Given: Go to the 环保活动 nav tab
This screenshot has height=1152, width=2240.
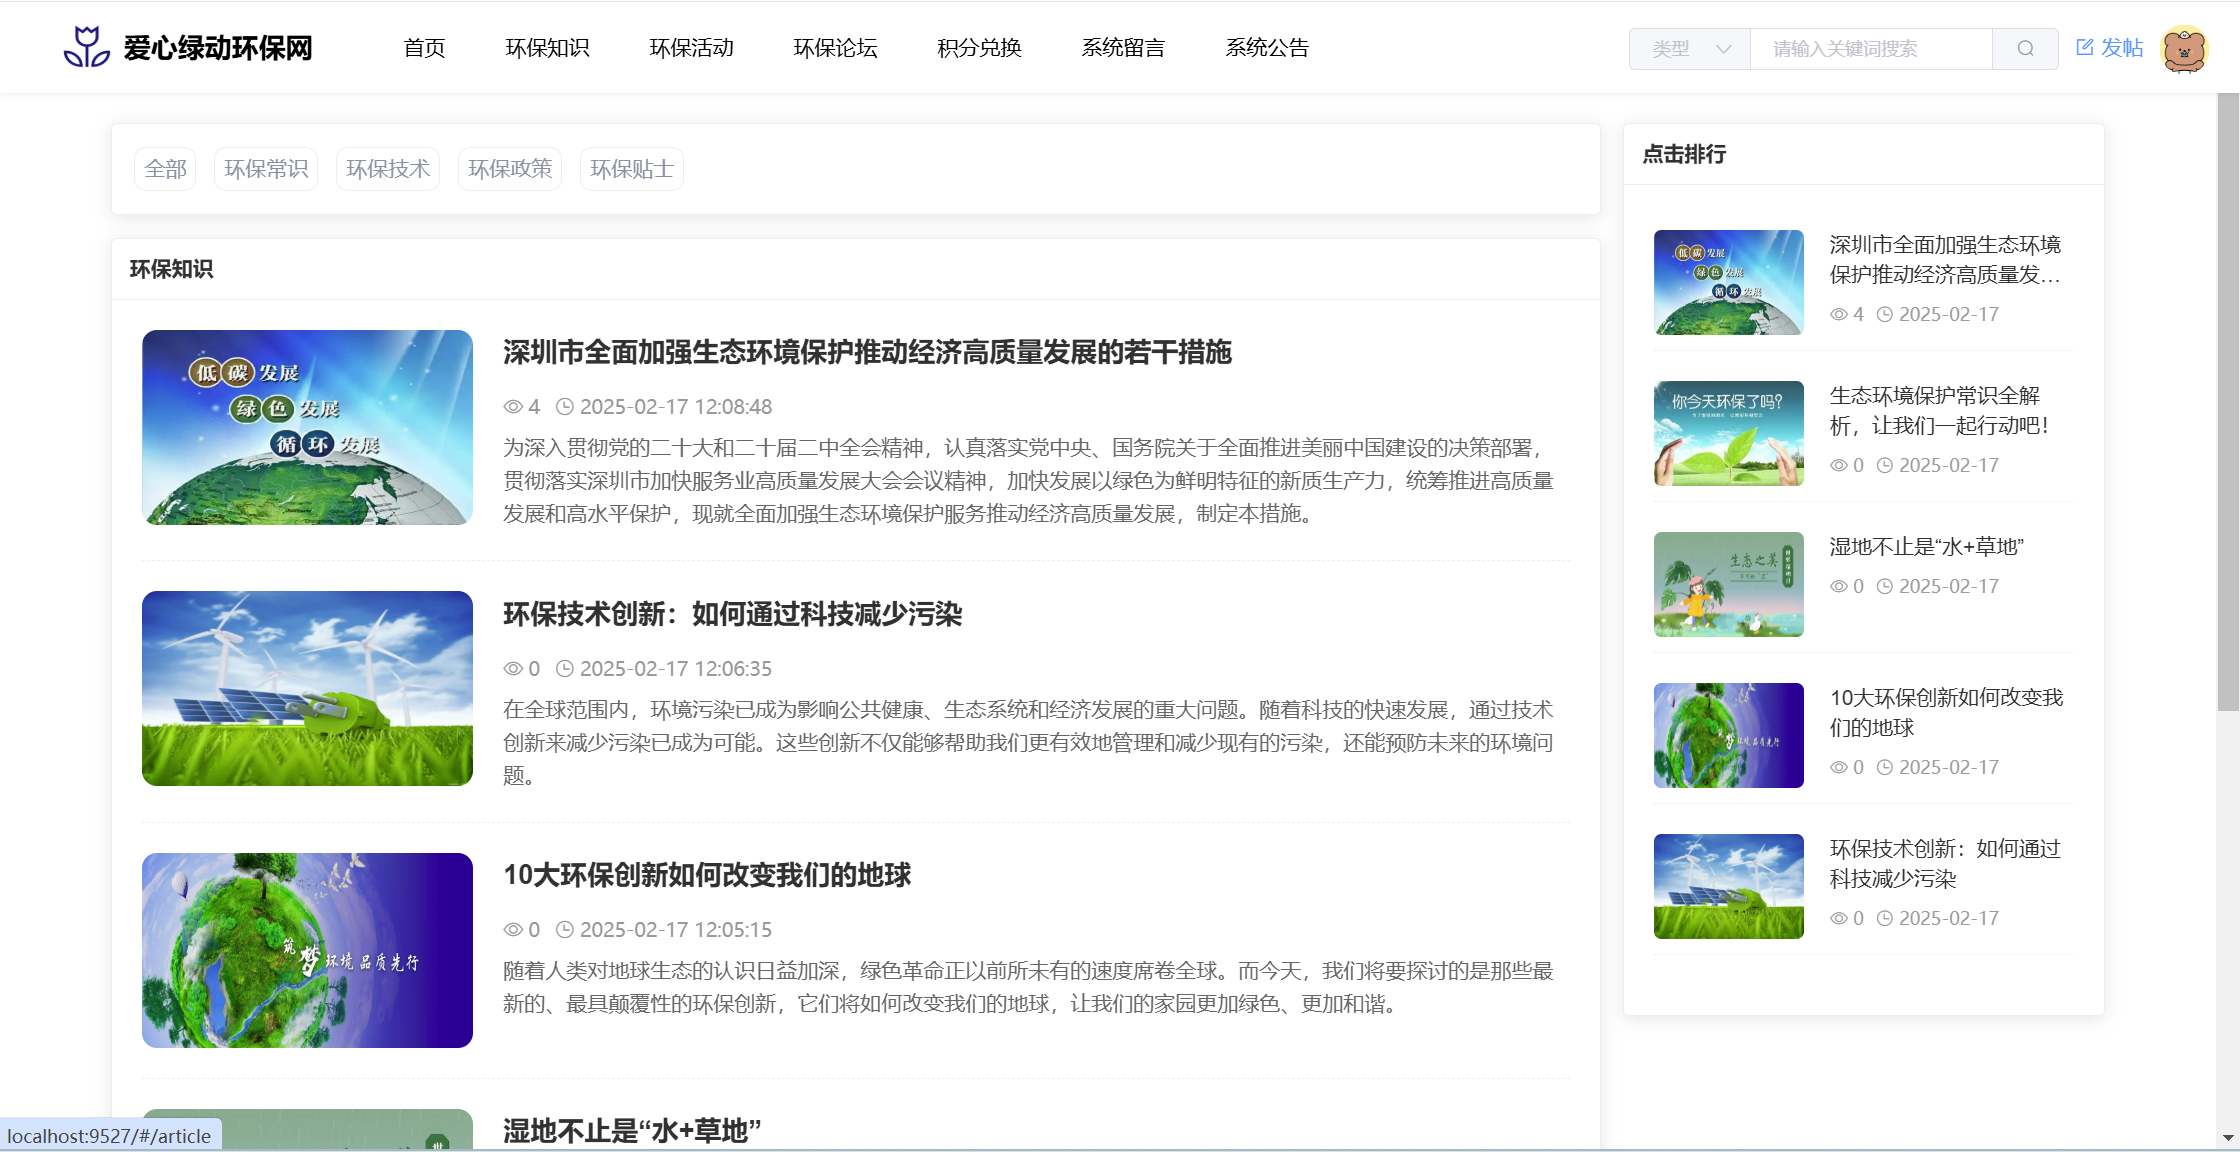Looking at the screenshot, I should pyautogui.click(x=691, y=48).
